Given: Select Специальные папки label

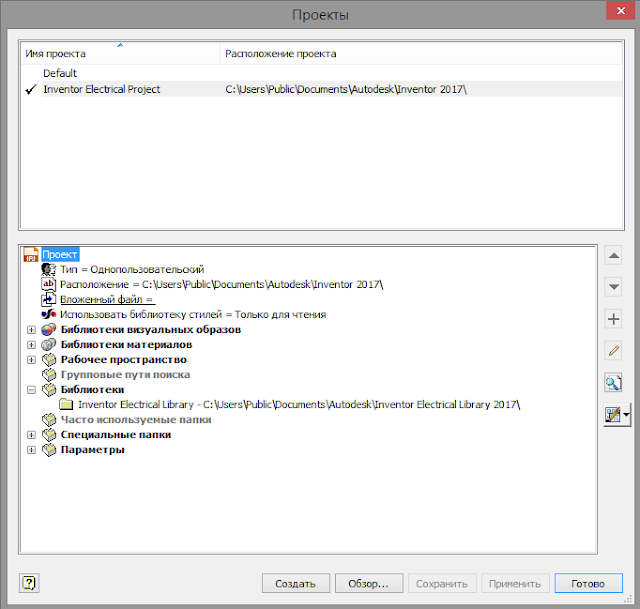Looking at the screenshot, I should click(116, 435).
